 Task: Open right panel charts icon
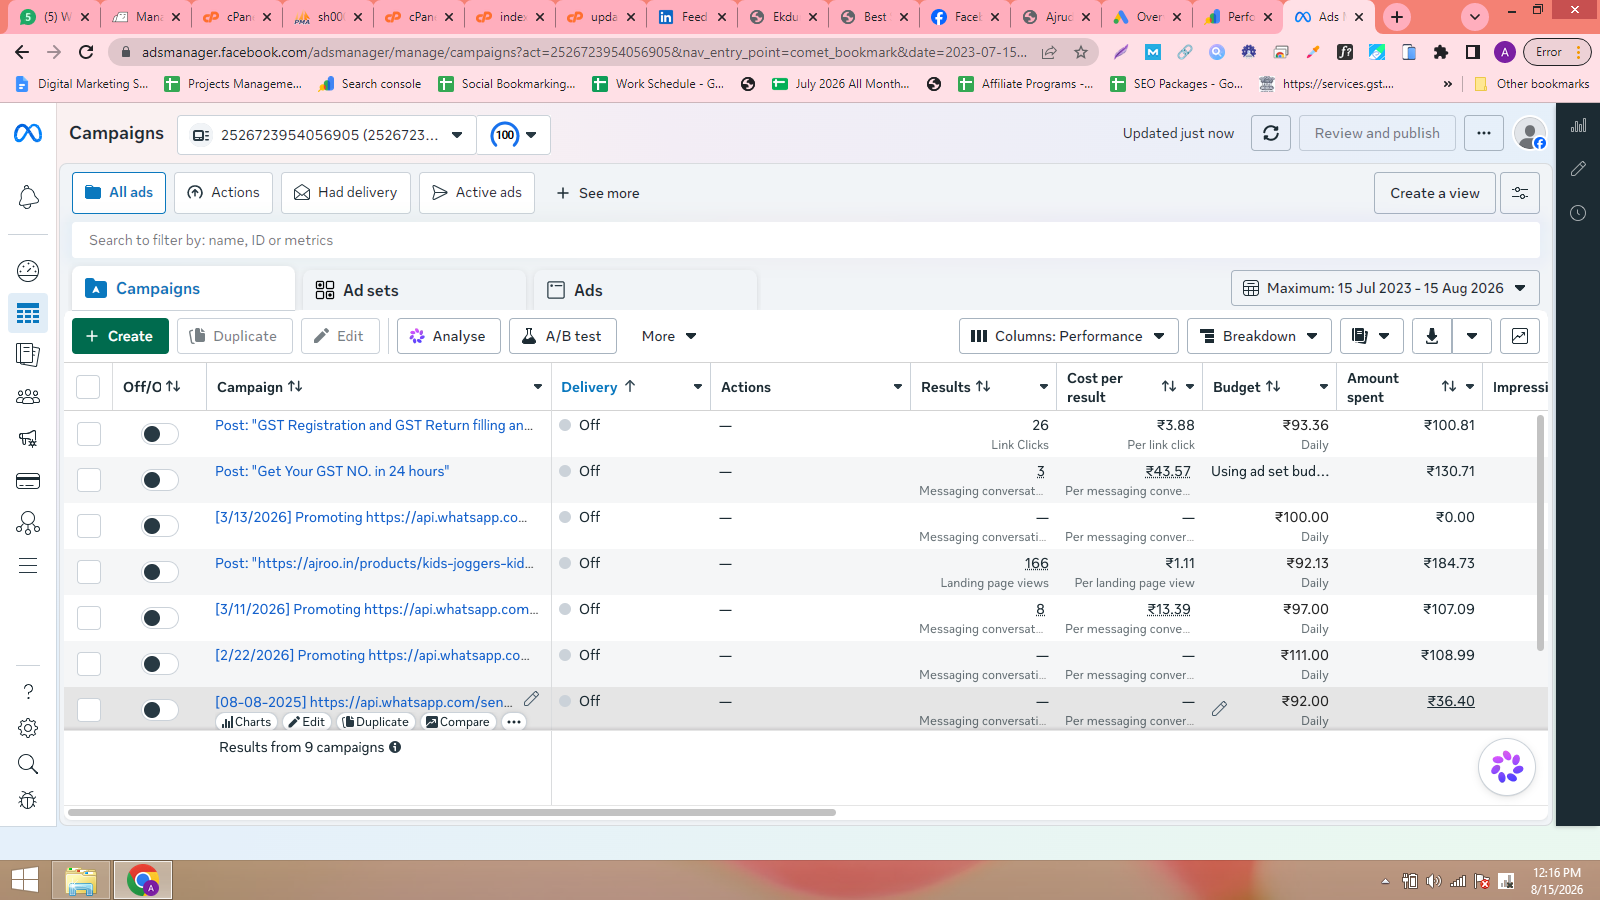point(1578,126)
